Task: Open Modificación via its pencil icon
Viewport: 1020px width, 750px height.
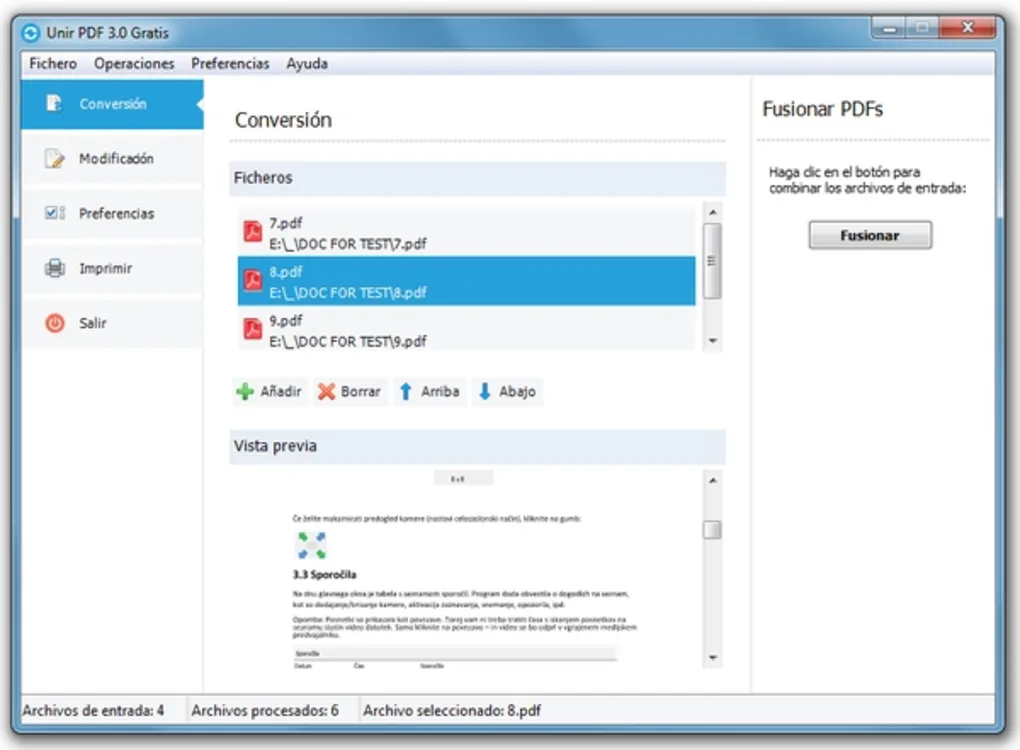Action: [x=55, y=159]
